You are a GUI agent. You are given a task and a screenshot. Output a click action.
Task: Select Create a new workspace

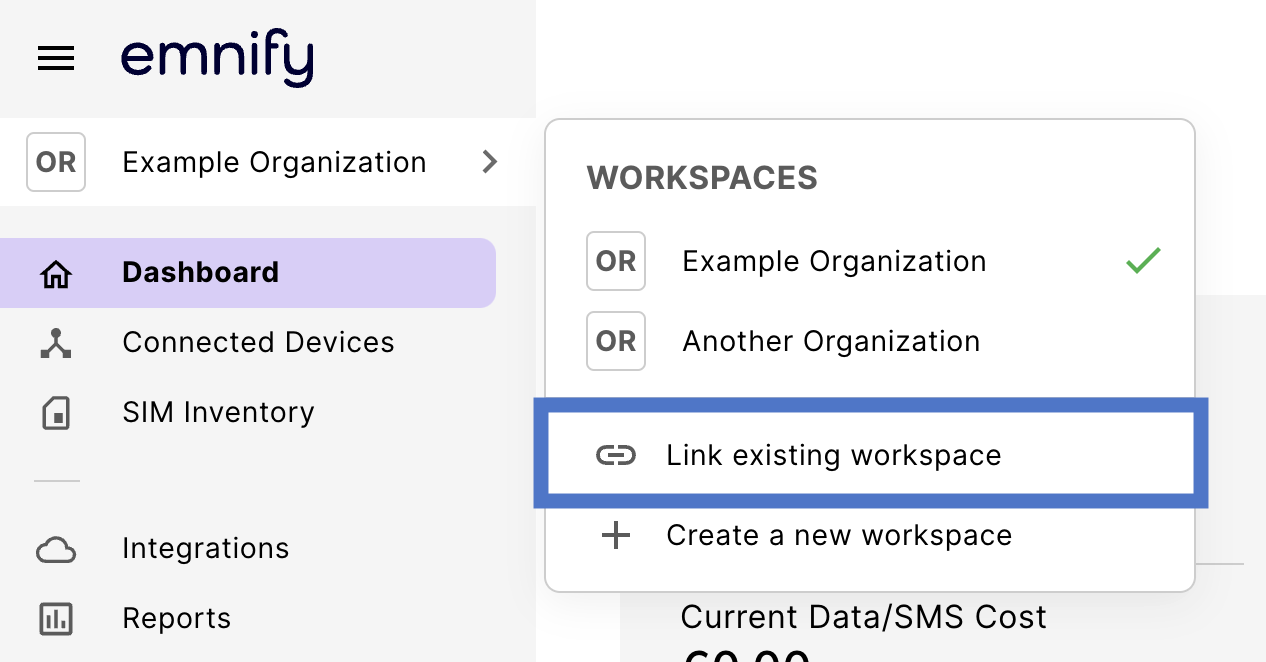click(839, 536)
